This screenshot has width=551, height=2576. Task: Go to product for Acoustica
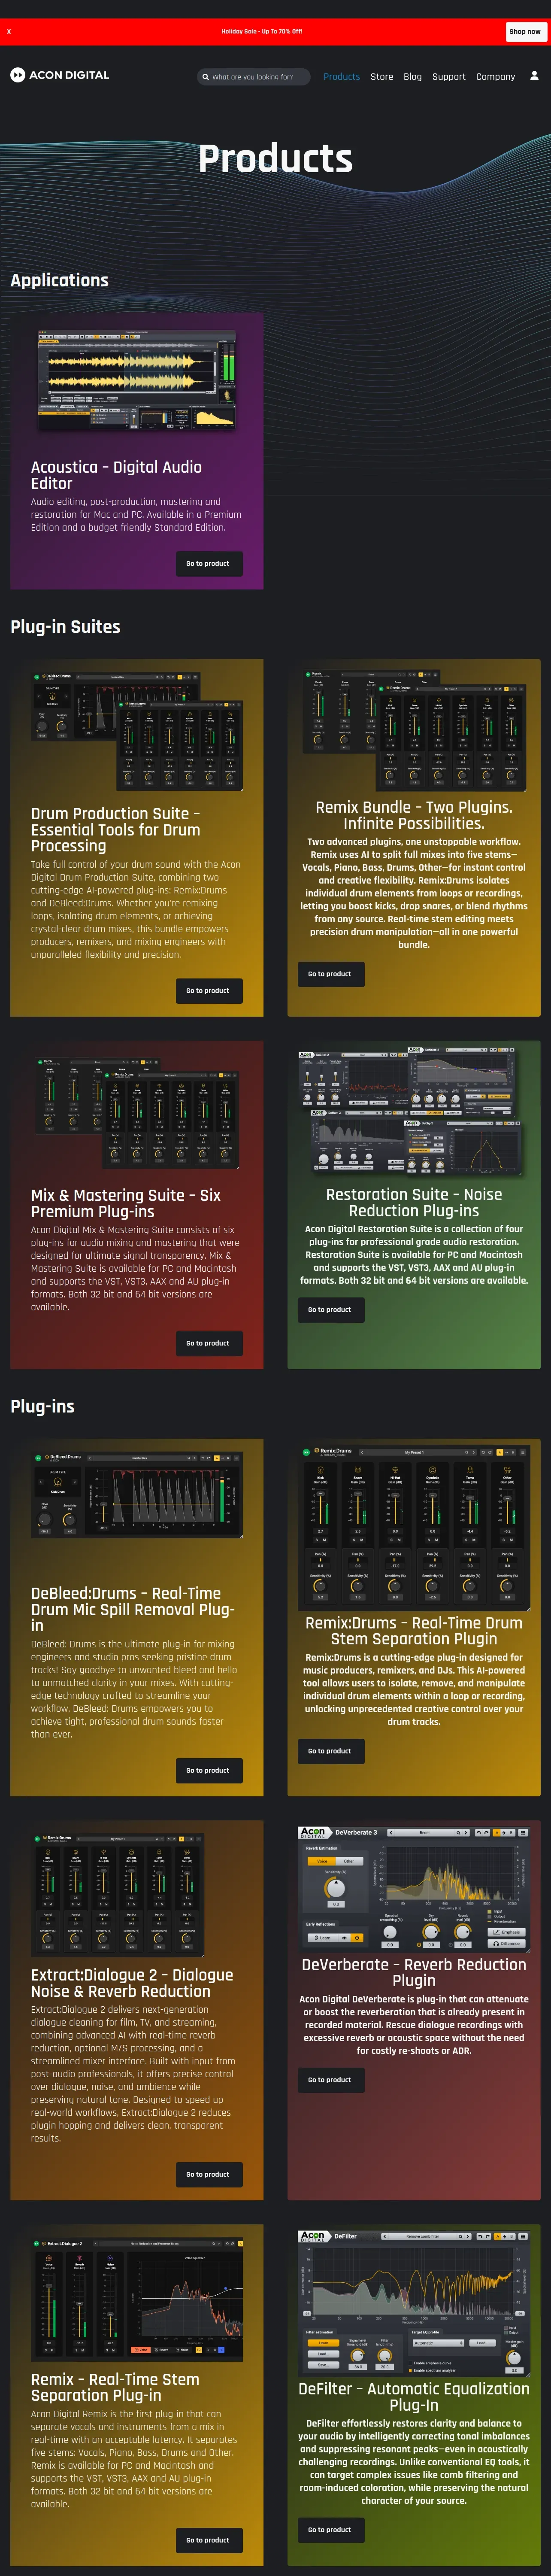point(208,564)
